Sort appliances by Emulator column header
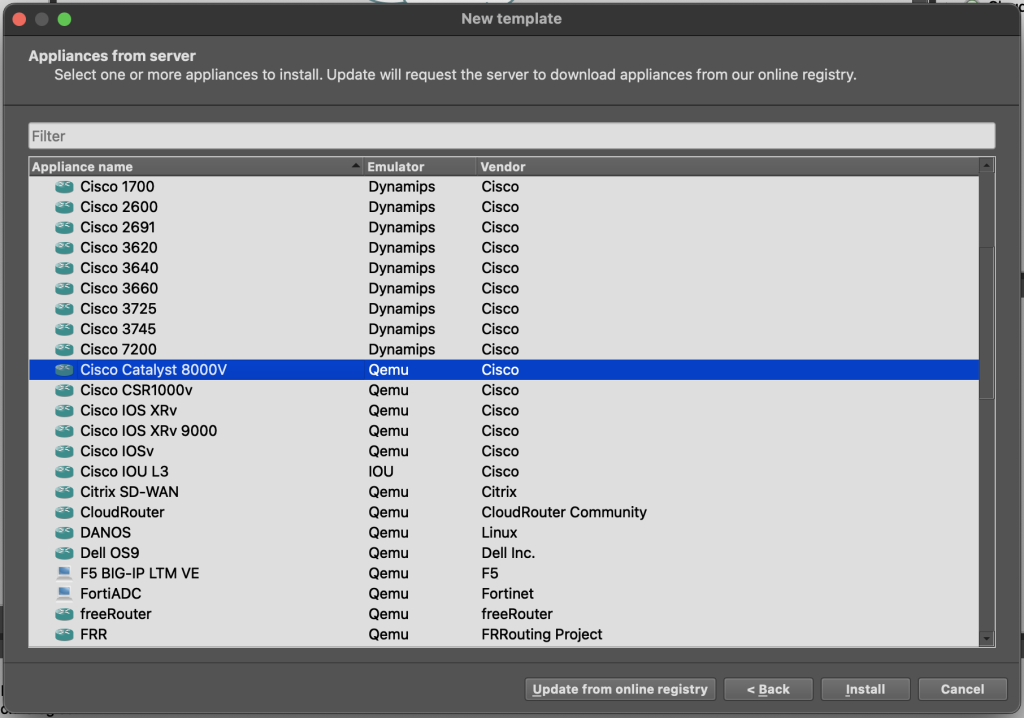1024x718 pixels. [418, 167]
